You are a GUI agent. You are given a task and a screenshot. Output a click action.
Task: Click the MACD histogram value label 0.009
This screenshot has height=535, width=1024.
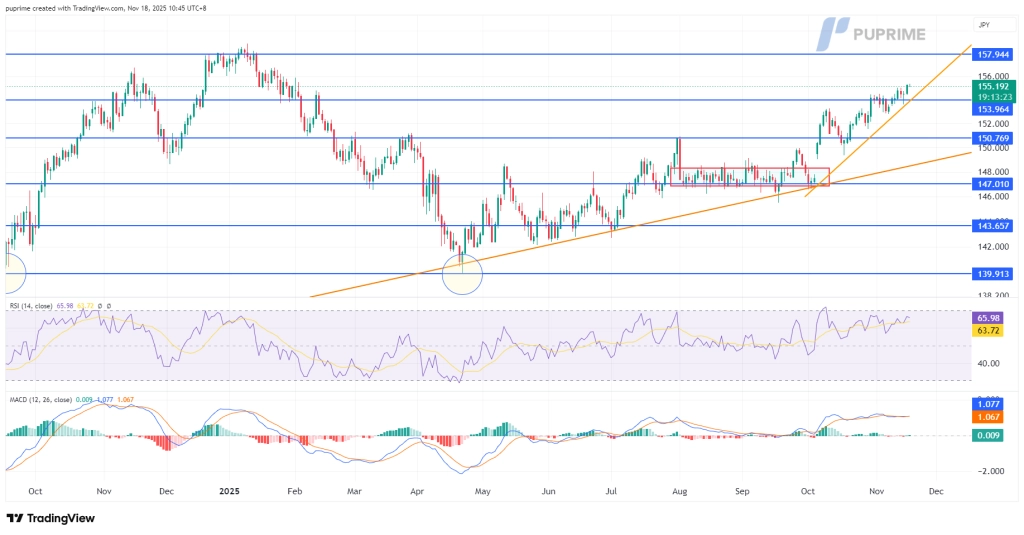click(987, 435)
